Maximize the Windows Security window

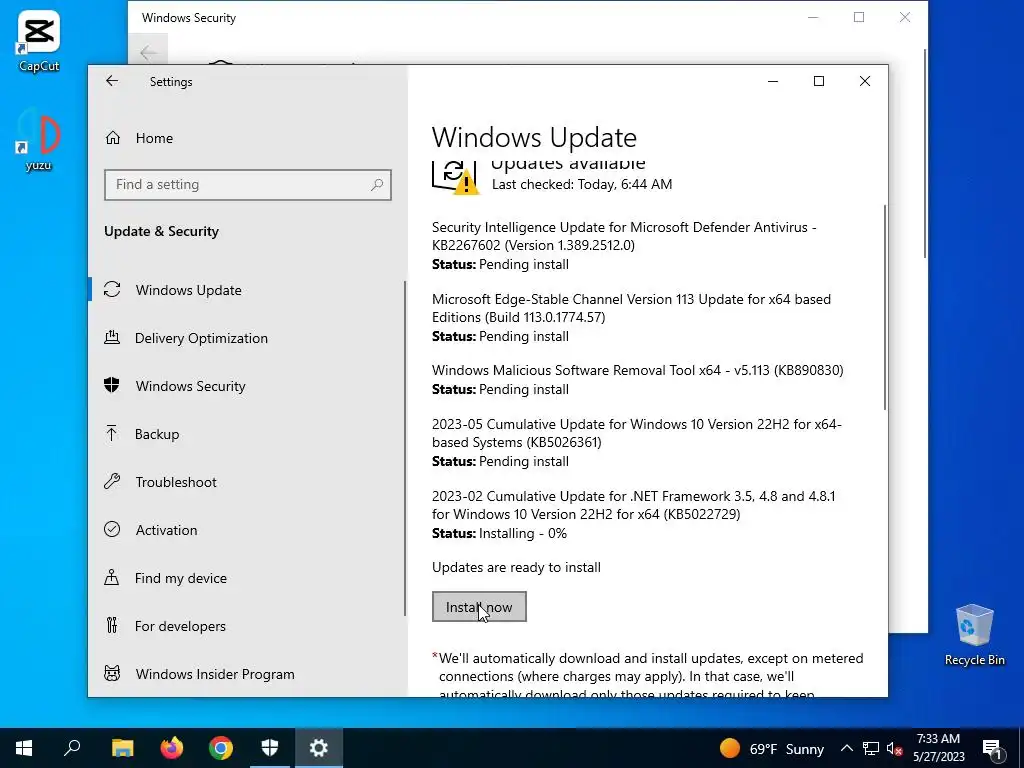[859, 18]
